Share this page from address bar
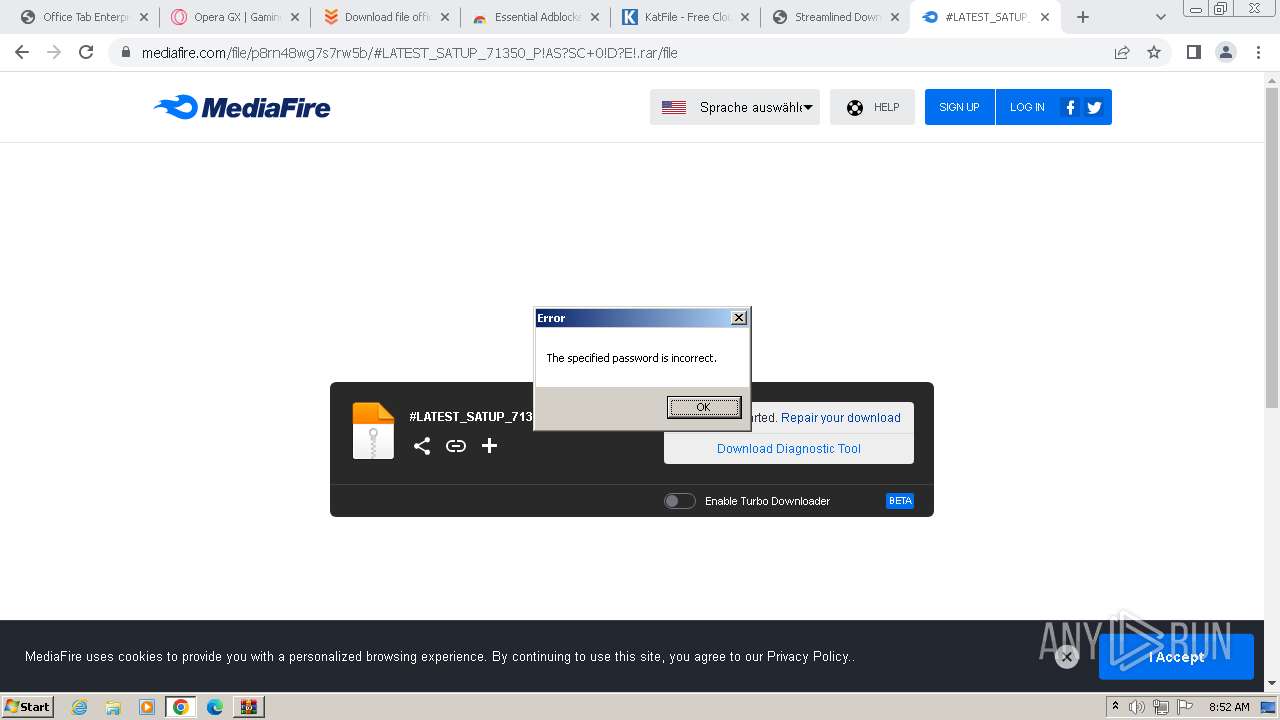 (1122, 52)
